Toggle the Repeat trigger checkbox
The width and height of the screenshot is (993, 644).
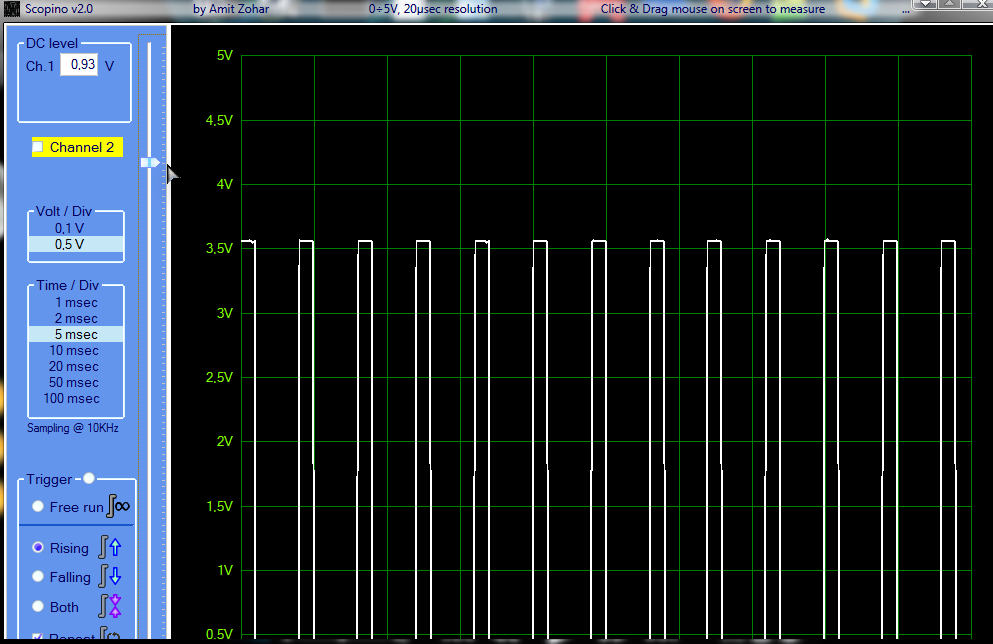click(38, 637)
